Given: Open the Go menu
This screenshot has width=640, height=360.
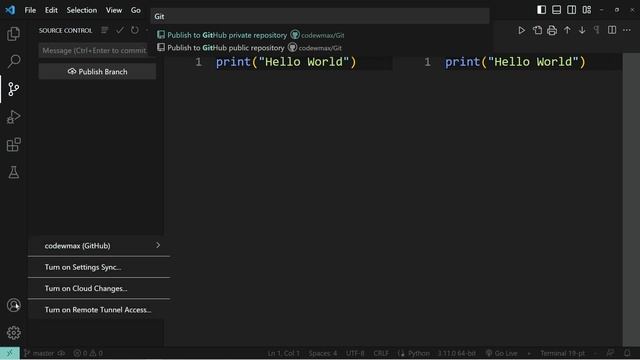Looking at the screenshot, I should 136,10.
